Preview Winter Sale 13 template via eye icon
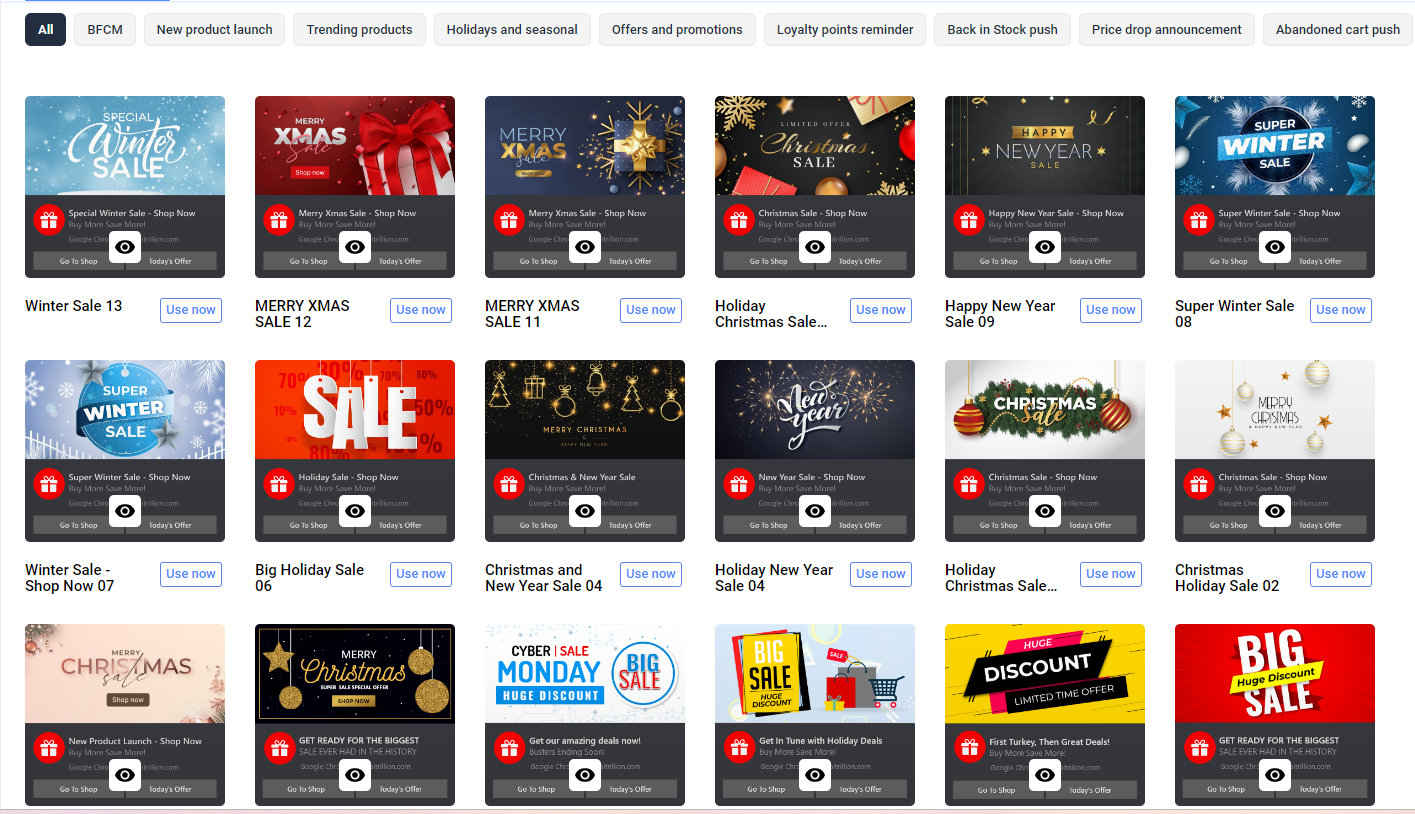This screenshot has height=814, width=1415. pyautogui.click(x=125, y=247)
